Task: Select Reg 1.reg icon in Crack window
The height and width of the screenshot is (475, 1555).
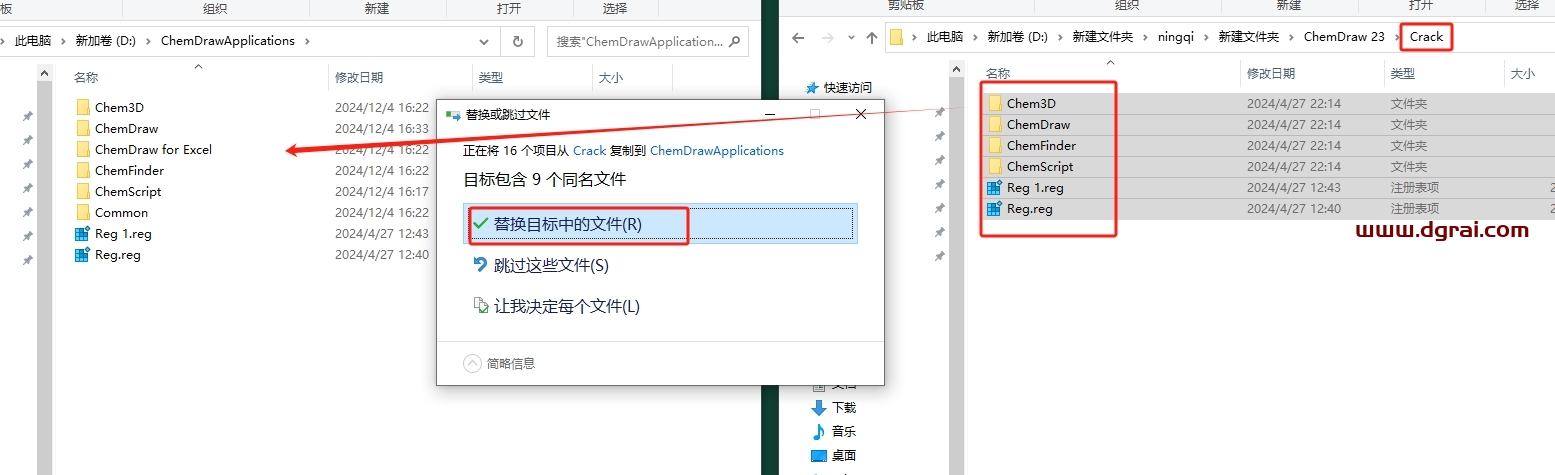Action: 995,187
